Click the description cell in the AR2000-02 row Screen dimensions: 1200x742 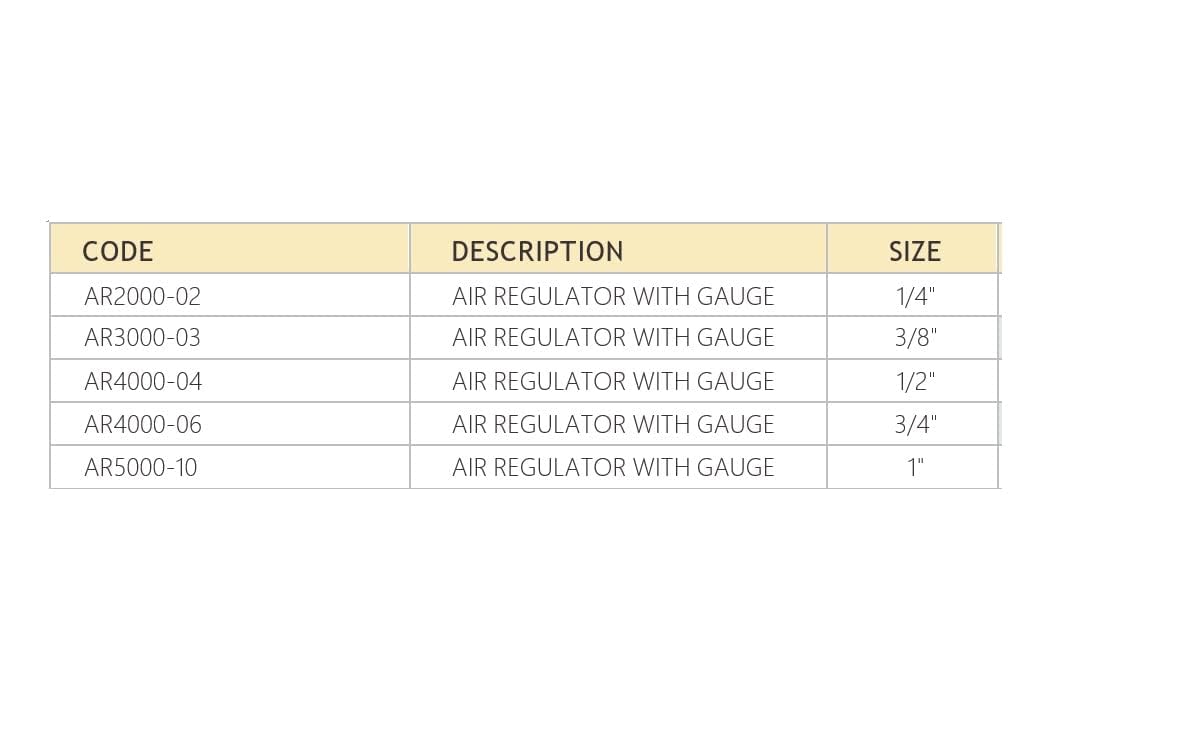613,296
